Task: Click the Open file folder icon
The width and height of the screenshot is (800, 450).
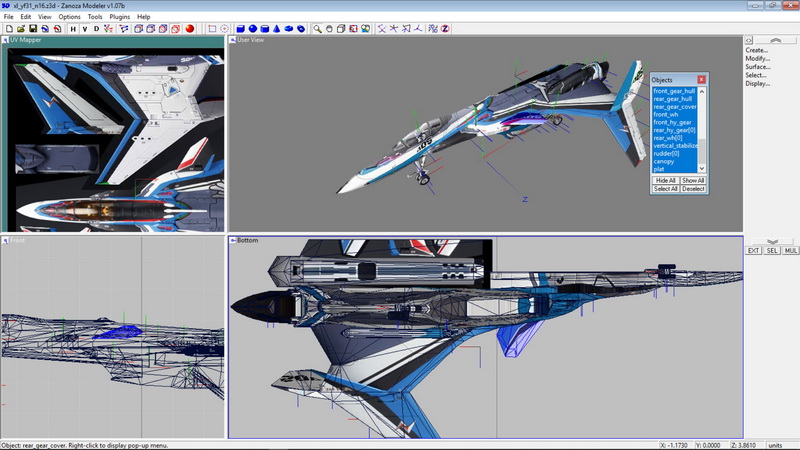Action: (21, 29)
